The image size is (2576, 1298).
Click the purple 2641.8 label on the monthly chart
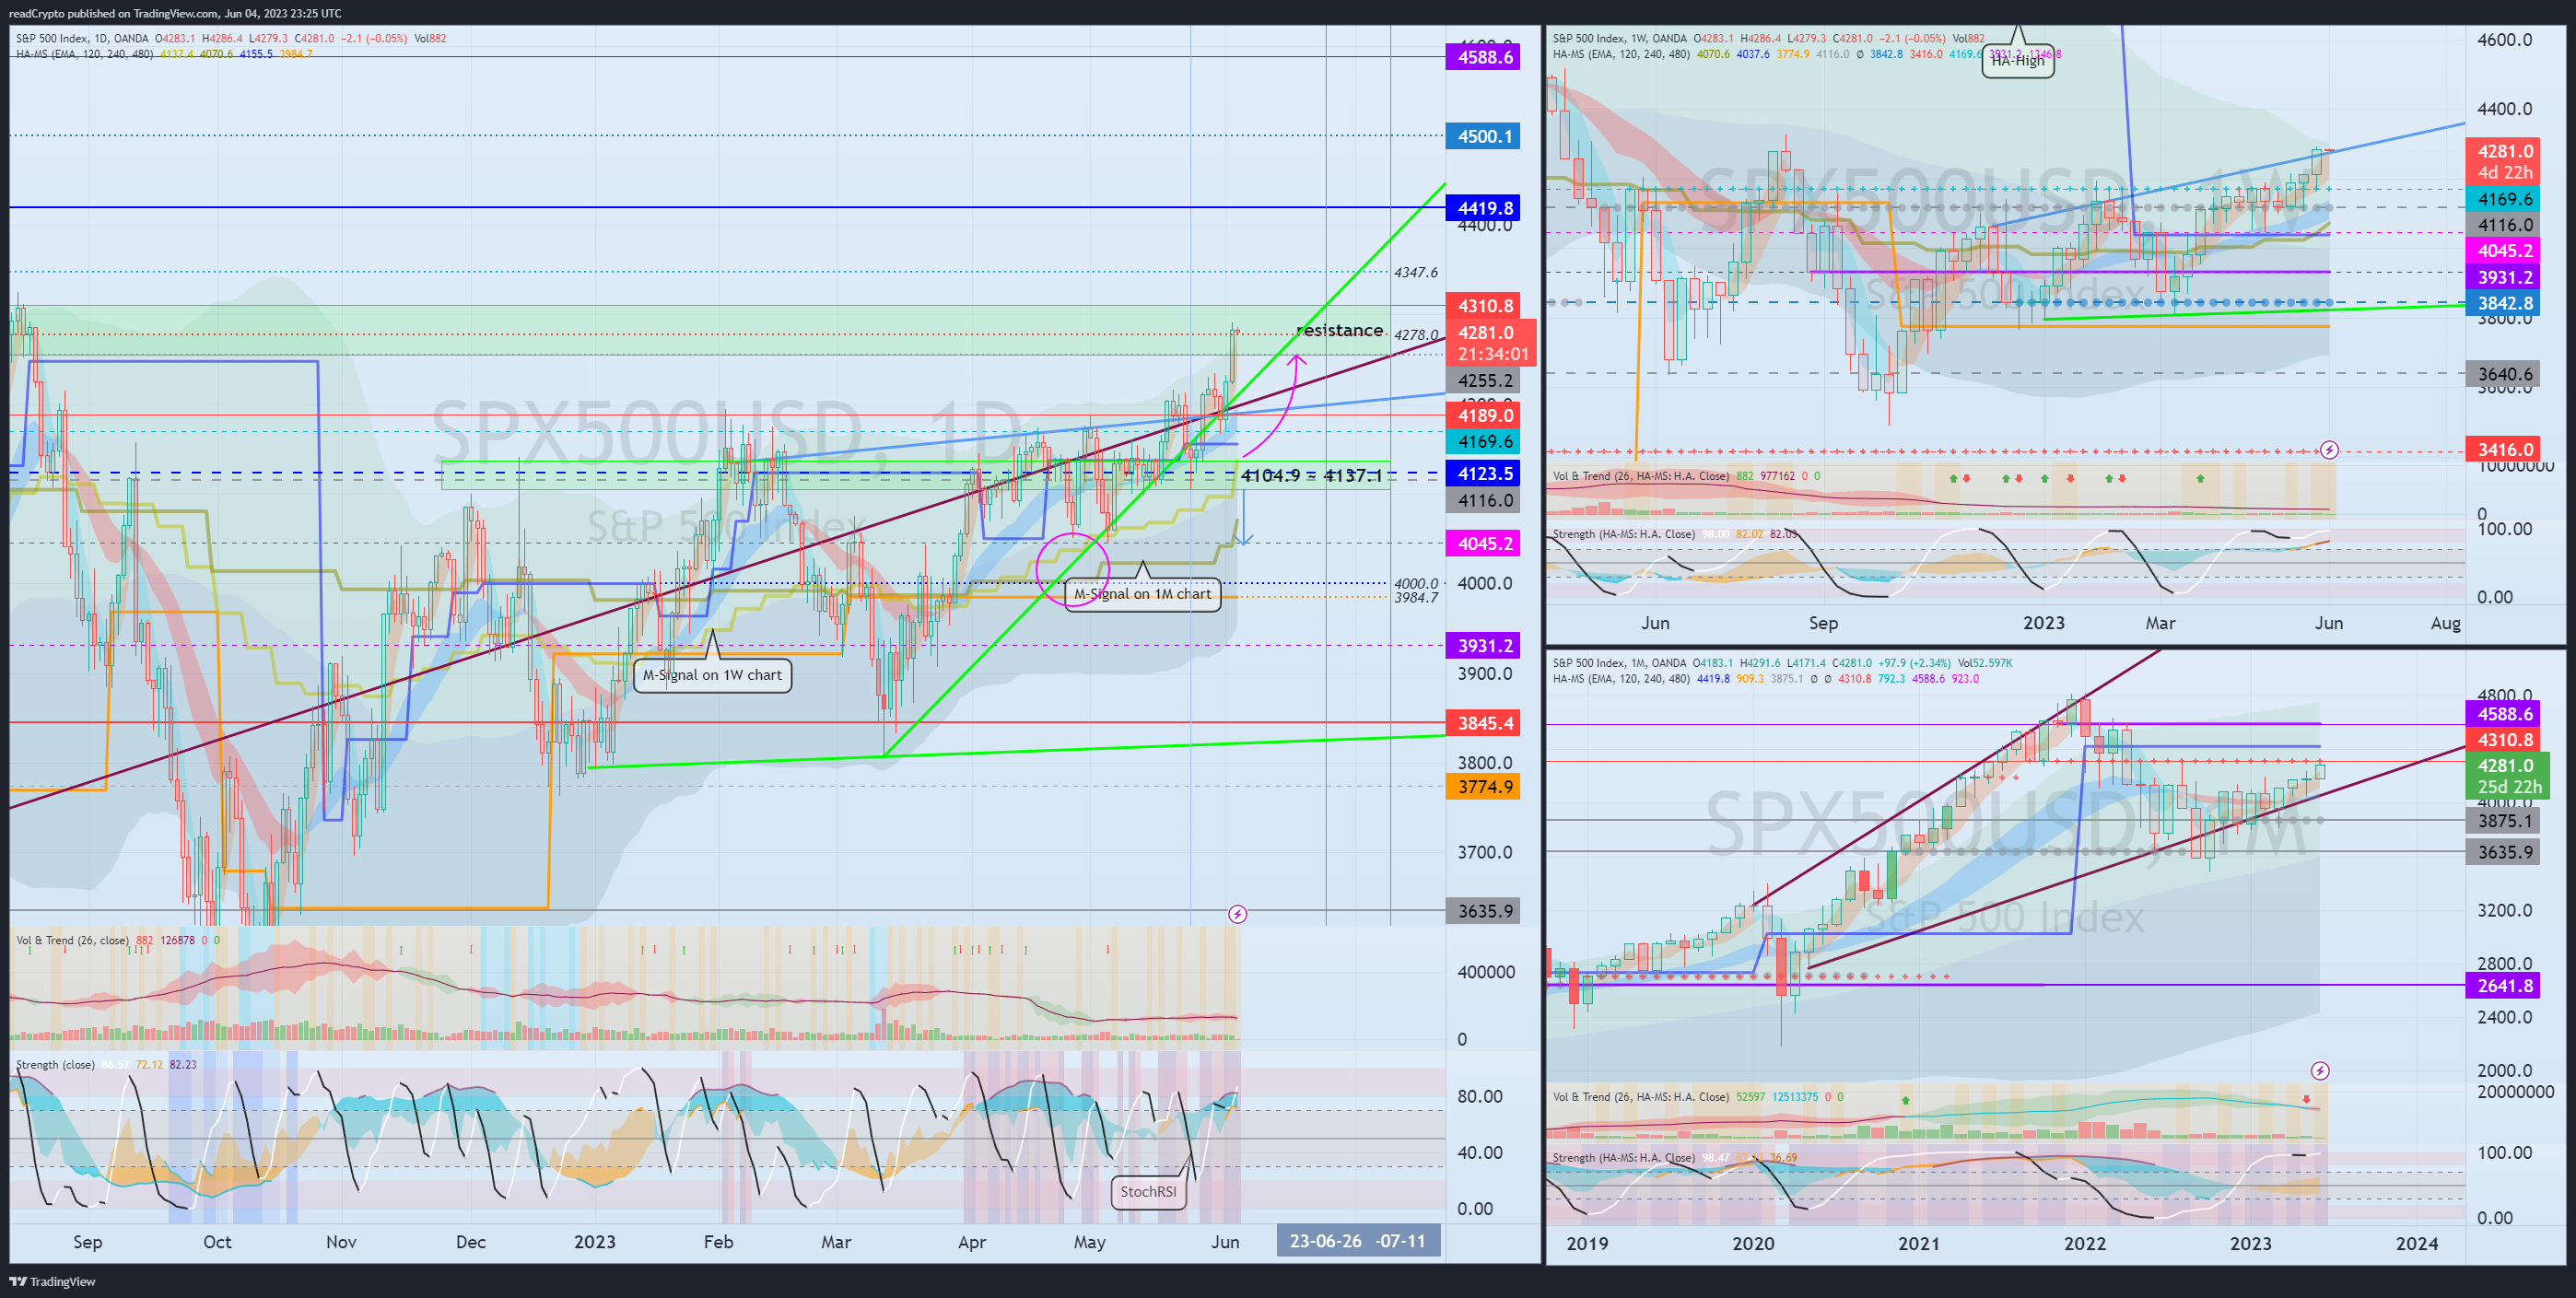click(2505, 986)
